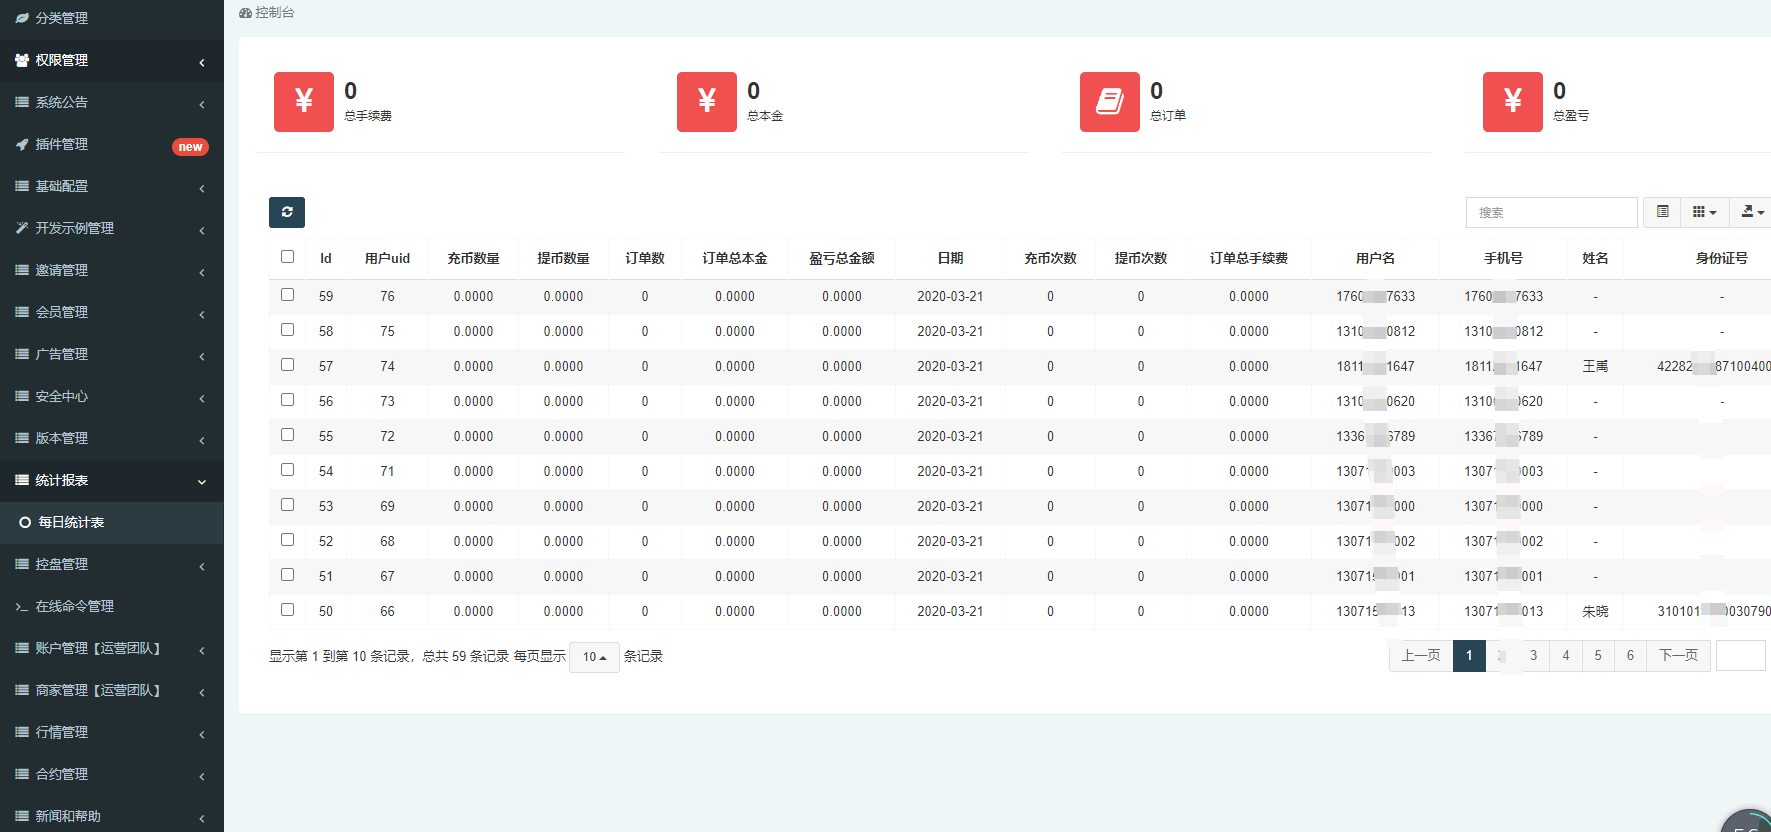
Task: Check the select-all header checkbox
Action: tap(287, 257)
